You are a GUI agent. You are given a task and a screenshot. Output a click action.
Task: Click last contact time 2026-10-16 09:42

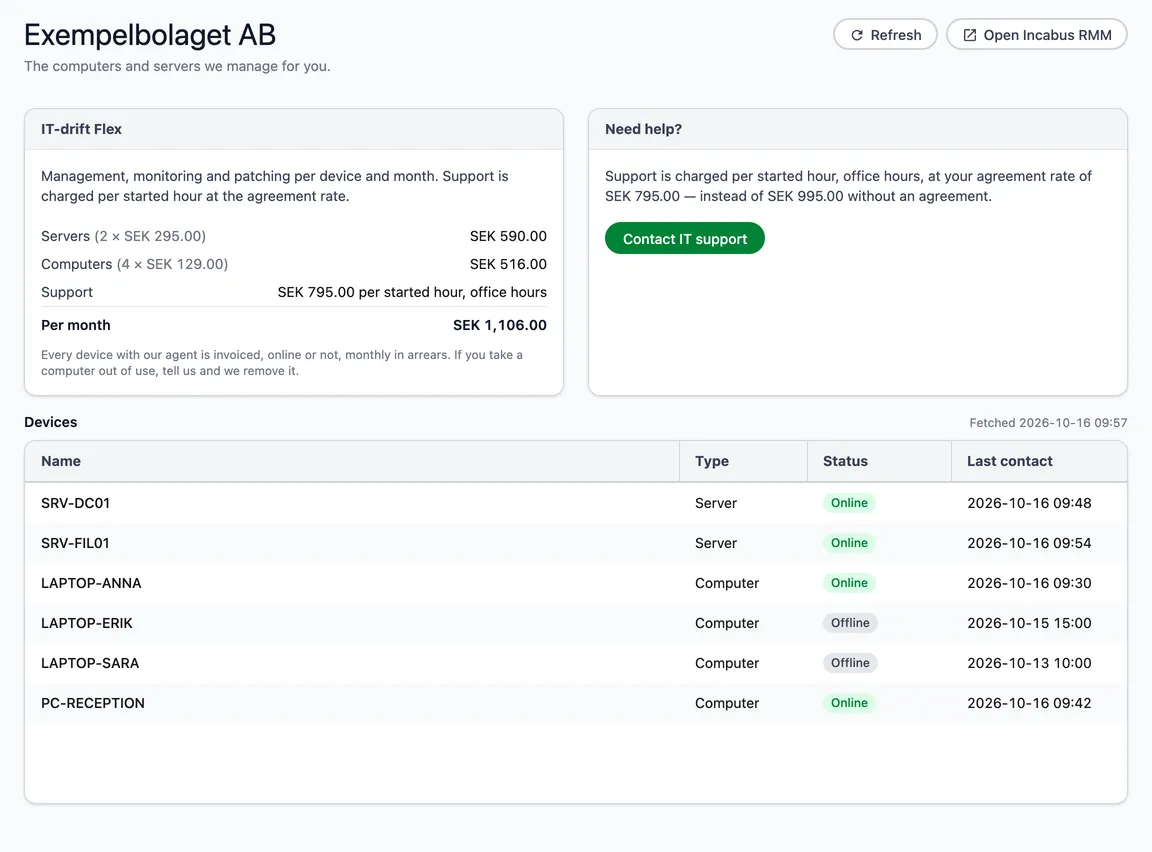coord(1029,704)
